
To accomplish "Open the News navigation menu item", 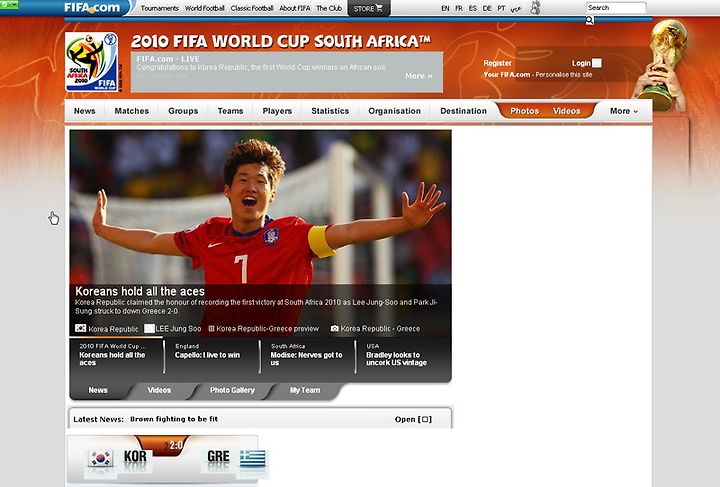I will point(84,111).
